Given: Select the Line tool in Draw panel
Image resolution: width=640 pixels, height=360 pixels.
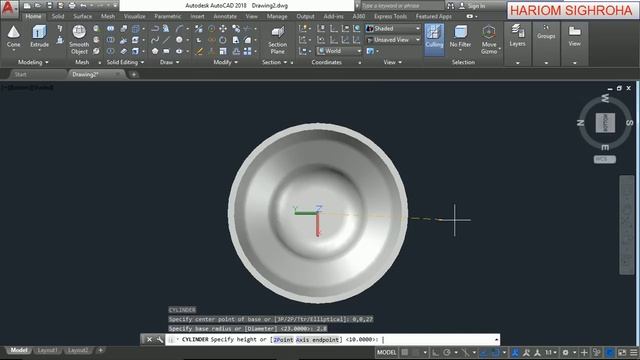Looking at the screenshot, I should click(166, 40).
